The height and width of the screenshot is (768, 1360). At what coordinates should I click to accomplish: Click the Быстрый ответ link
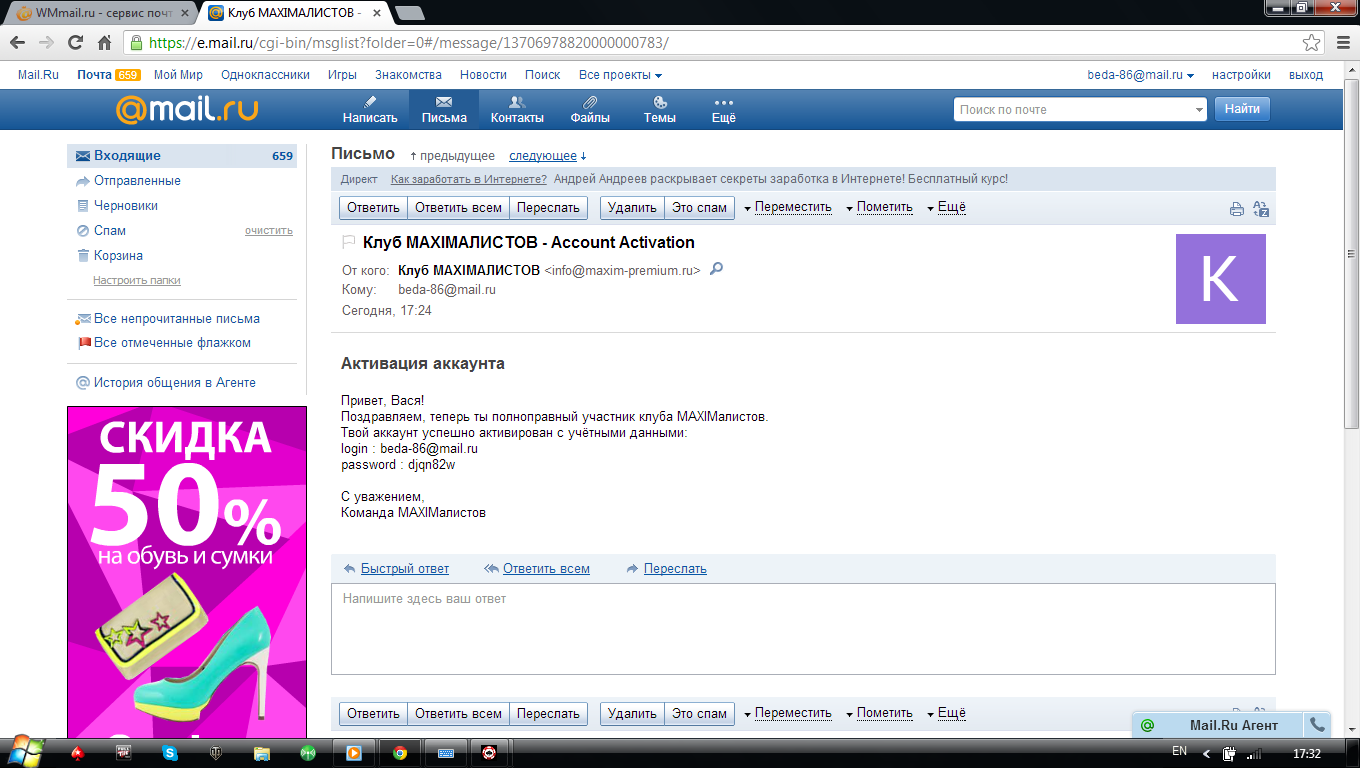click(405, 569)
